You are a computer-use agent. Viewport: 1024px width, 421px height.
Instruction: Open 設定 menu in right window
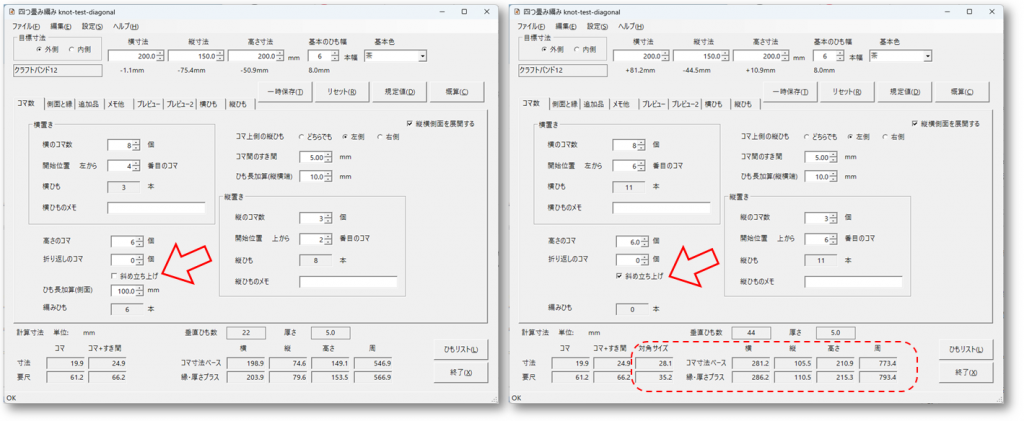(x=598, y=26)
